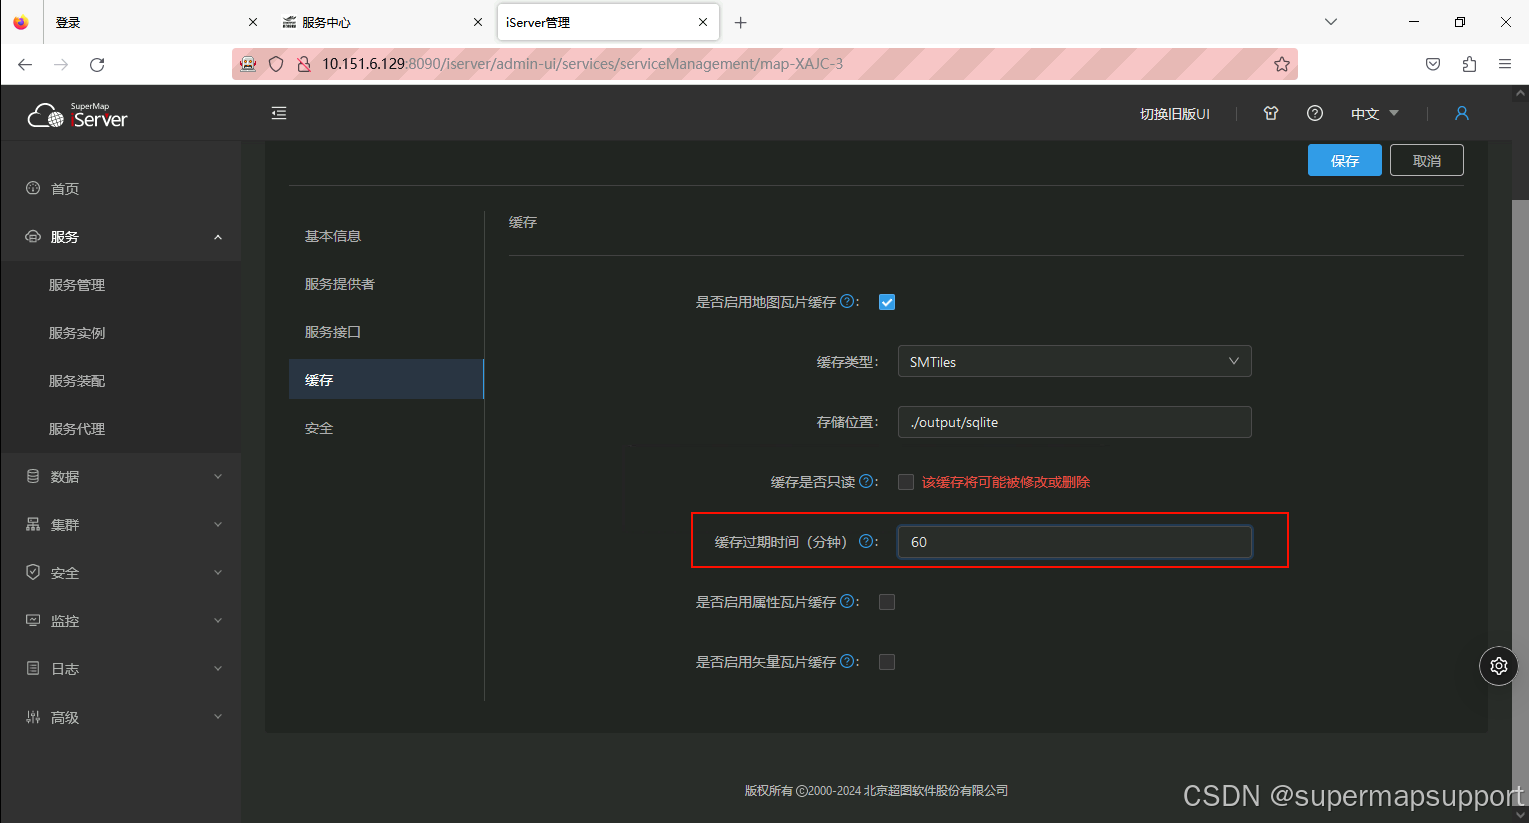Collapse the sidebar with menu fold icon
1529x823 pixels.
point(279,114)
